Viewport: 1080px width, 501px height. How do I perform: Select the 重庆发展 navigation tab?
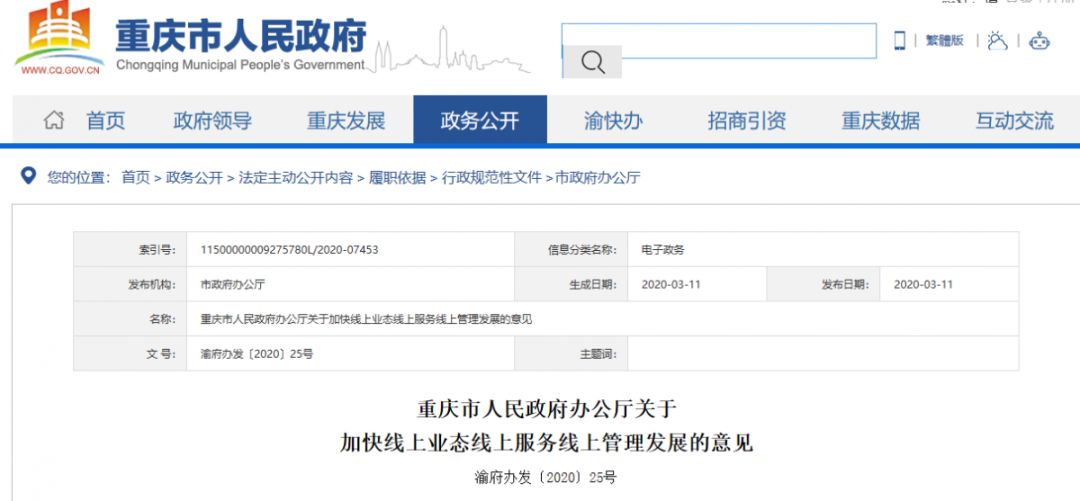[x=346, y=121]
